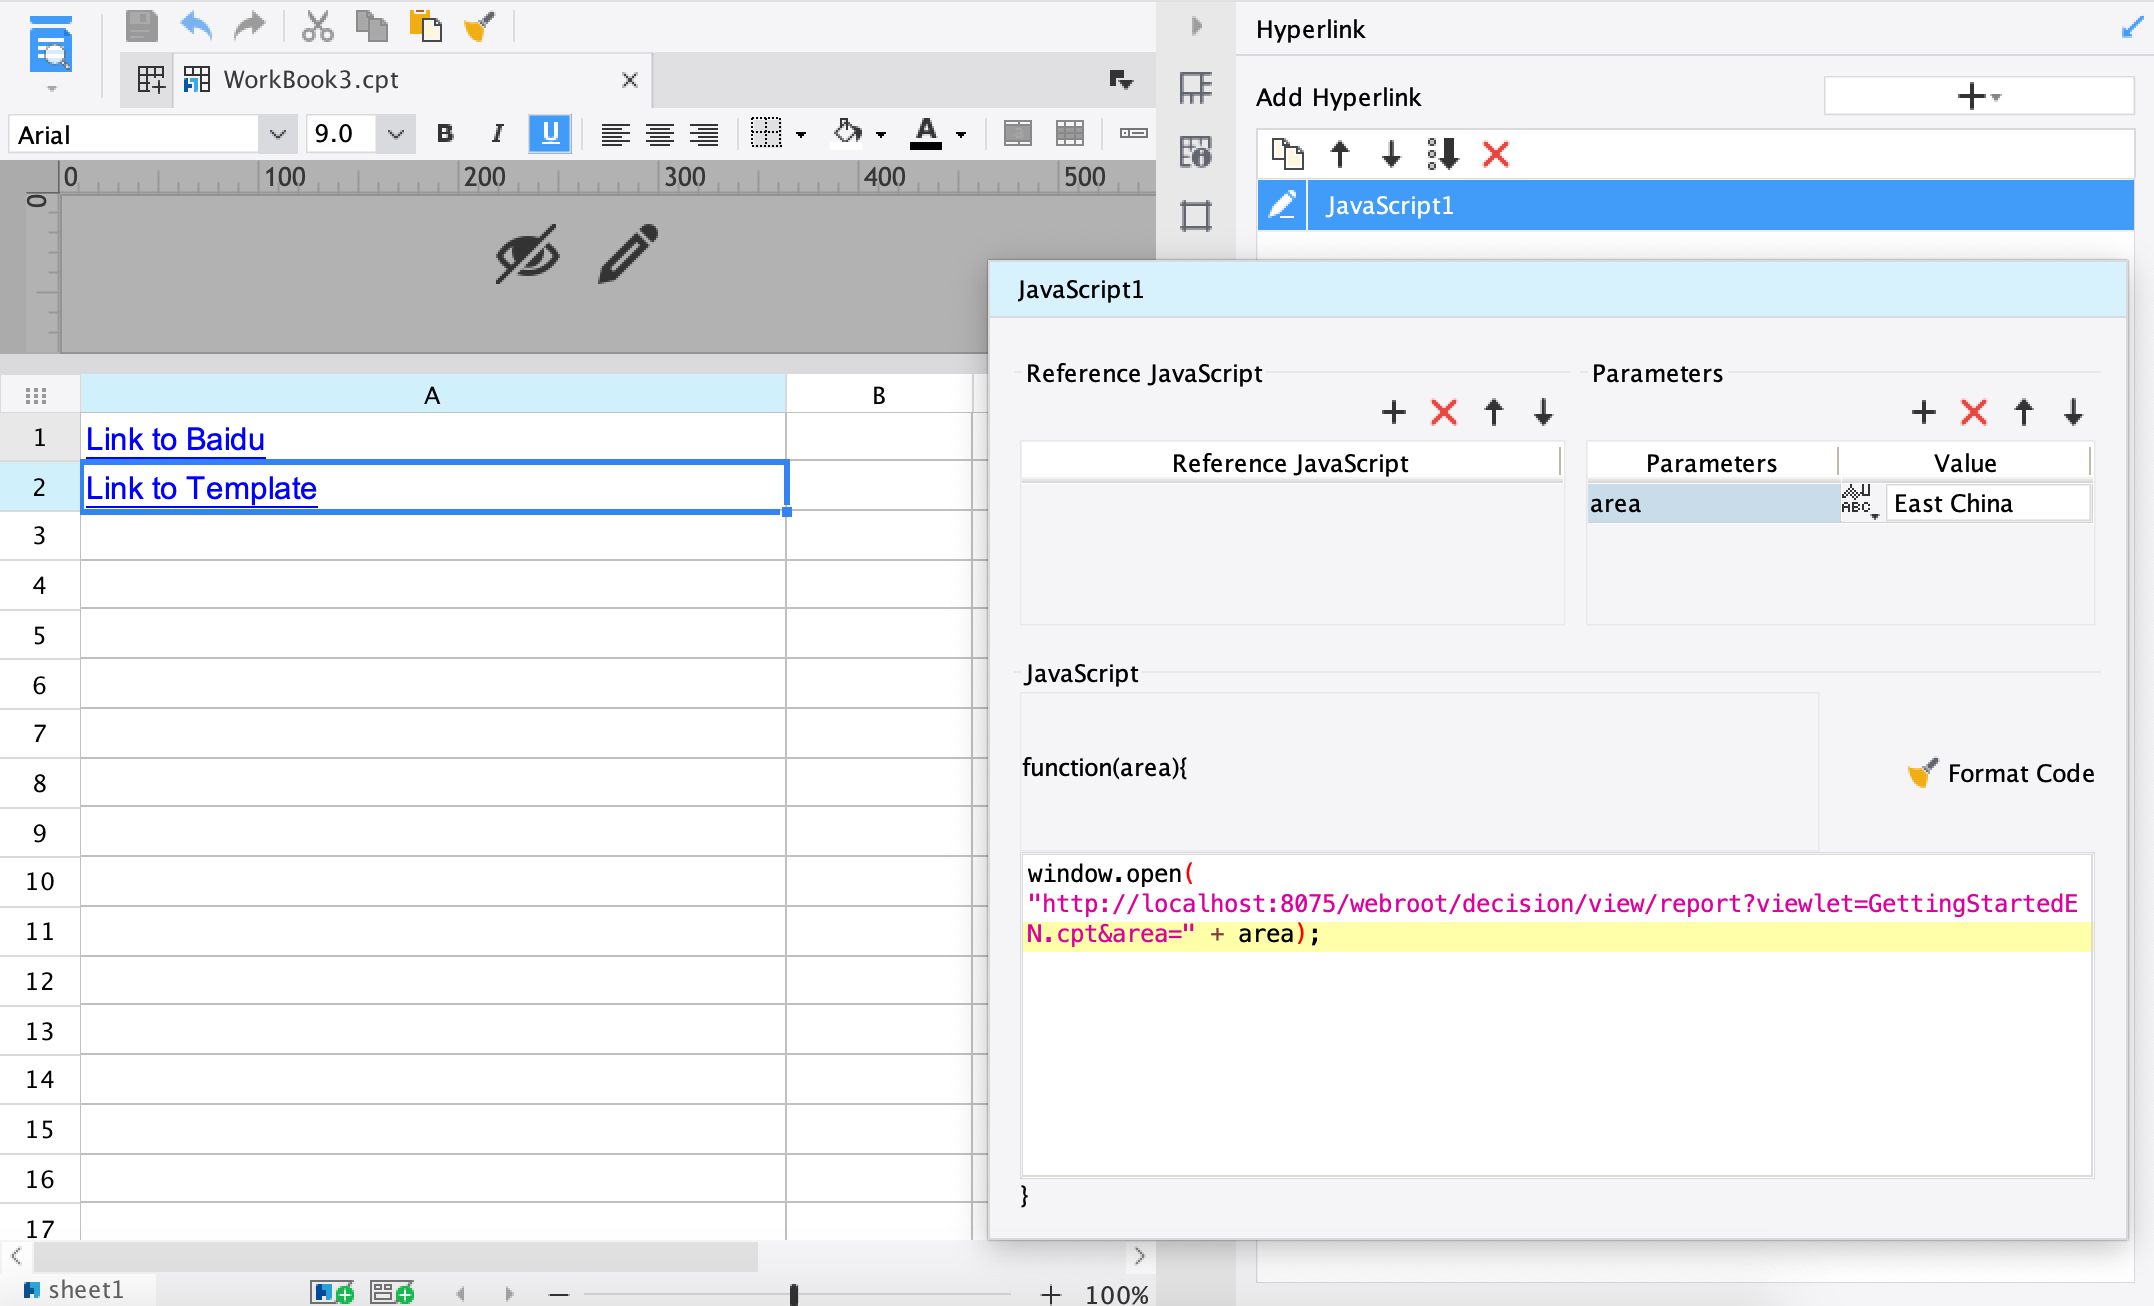
Task: Toggle italic formatting
Action: (x=497, y=133)
